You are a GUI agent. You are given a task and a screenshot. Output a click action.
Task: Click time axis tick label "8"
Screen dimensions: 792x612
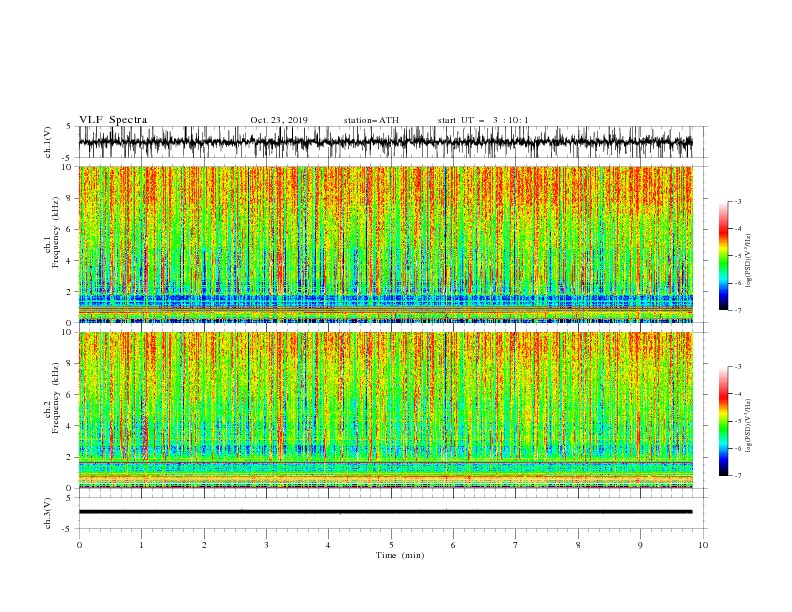578,545
